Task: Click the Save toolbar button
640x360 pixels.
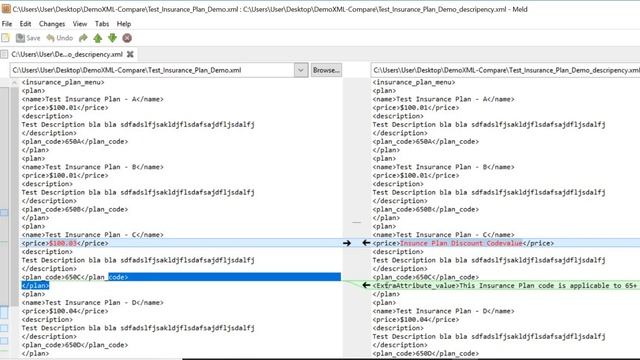Action: click(x=28, y=38)
